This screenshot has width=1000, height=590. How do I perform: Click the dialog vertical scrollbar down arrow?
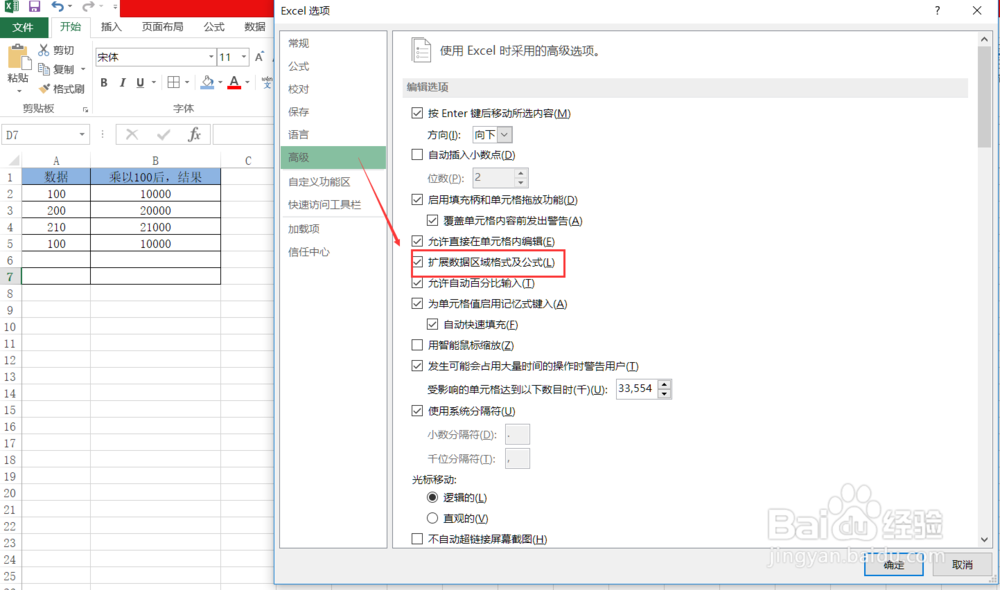click(984, 540)
